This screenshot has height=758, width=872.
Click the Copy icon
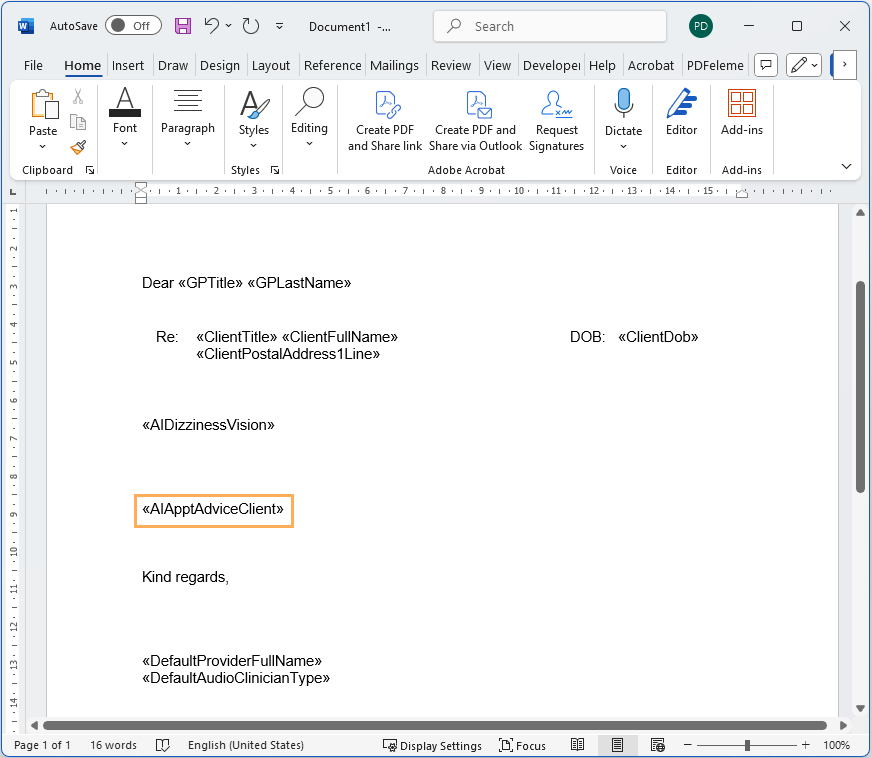pos(78,122)
